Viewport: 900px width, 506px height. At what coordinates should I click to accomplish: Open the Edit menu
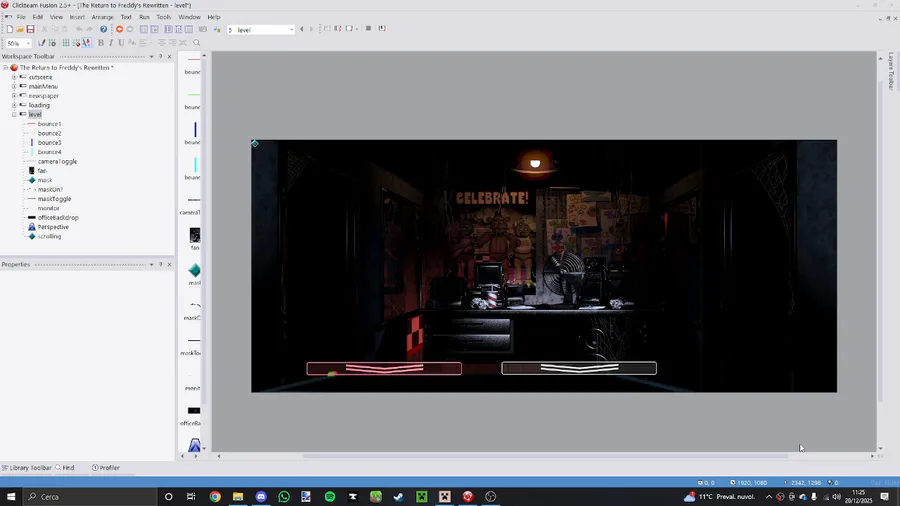pyautogui.click(x=38, y=17)
